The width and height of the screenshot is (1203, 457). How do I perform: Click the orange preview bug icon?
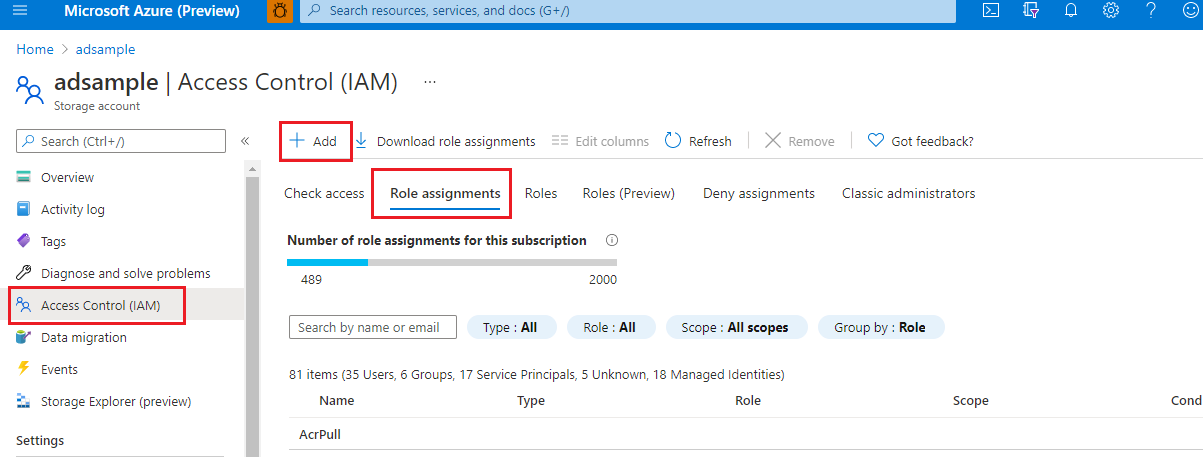click(x=280, y=11)
